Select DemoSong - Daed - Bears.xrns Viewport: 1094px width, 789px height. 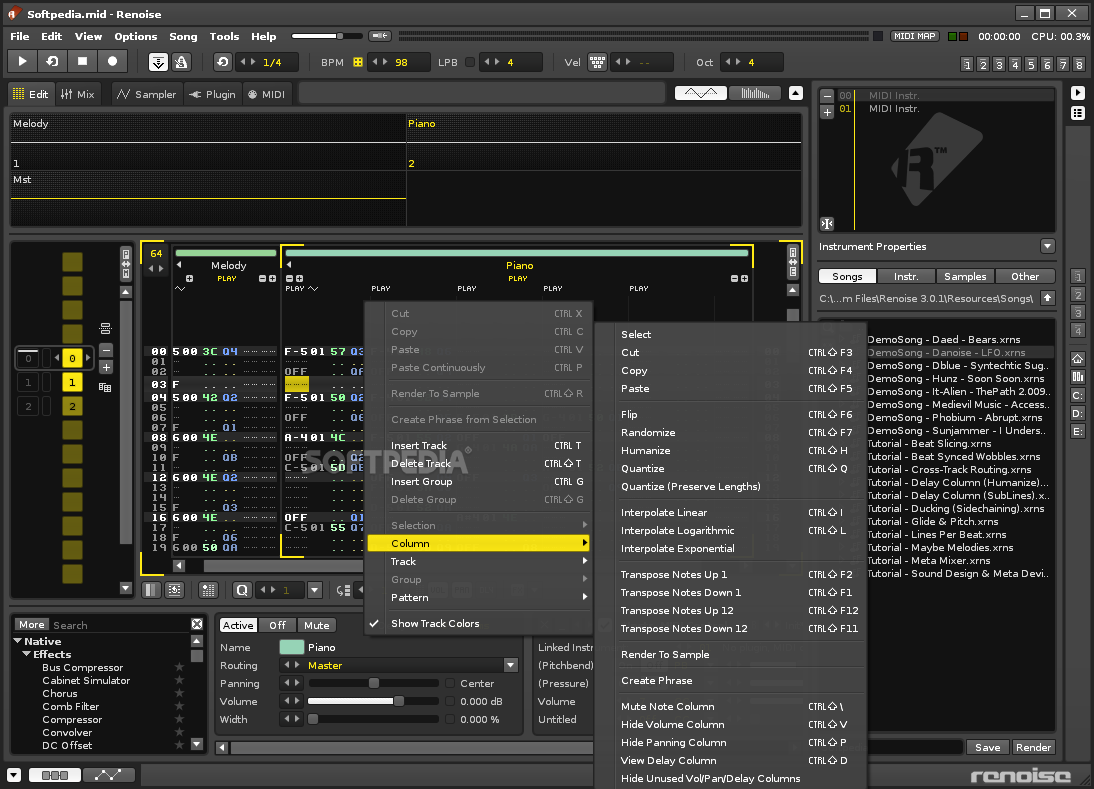point(943,339)
